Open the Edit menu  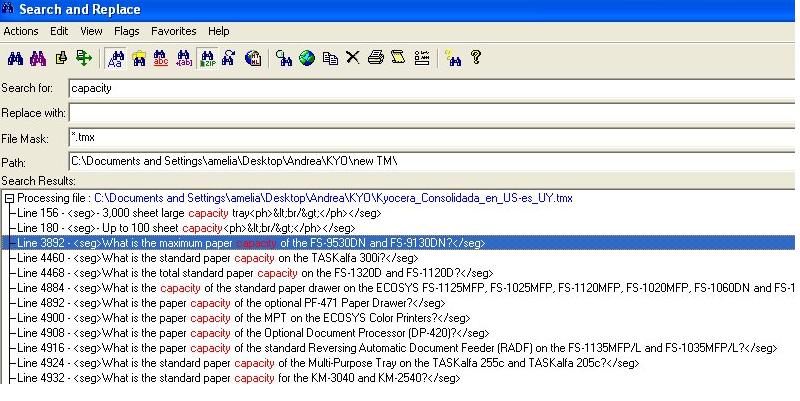click(59, 31)
